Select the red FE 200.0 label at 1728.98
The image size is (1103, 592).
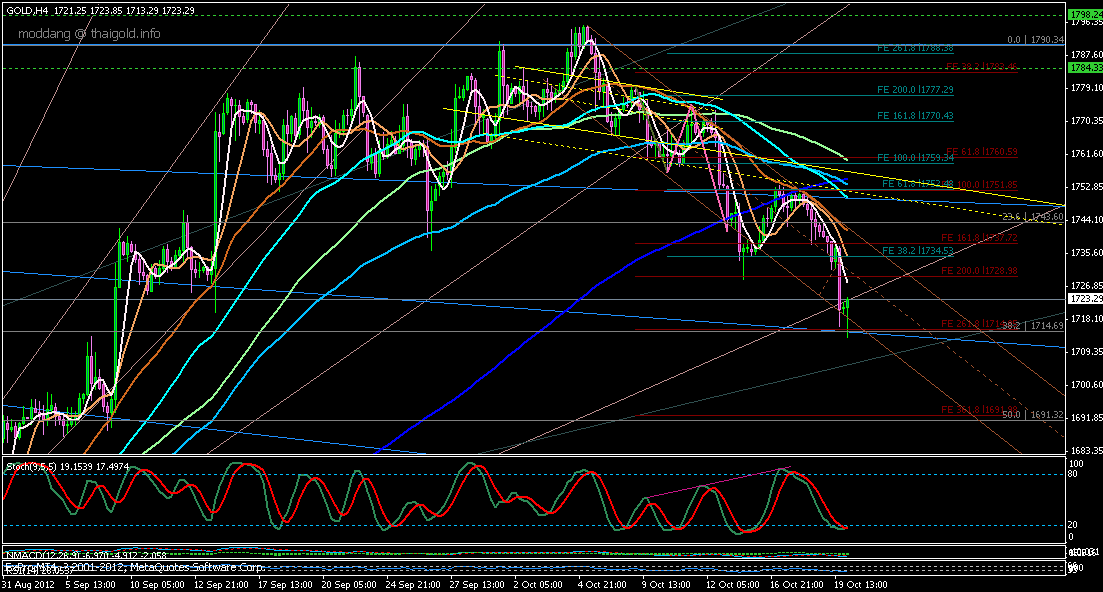click(980, 271)
